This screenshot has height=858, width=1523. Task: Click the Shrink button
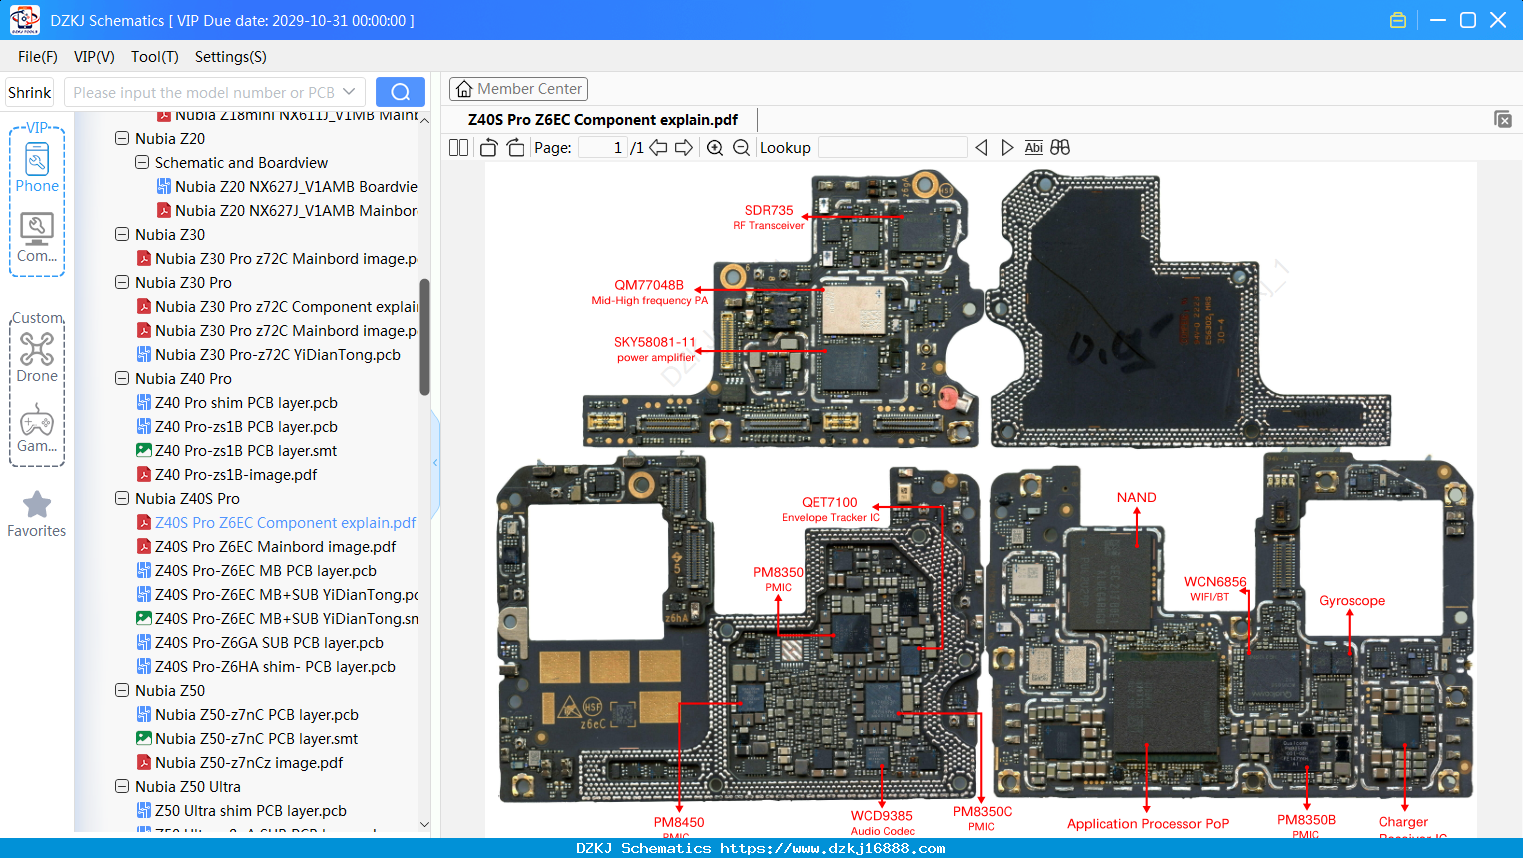29,92
